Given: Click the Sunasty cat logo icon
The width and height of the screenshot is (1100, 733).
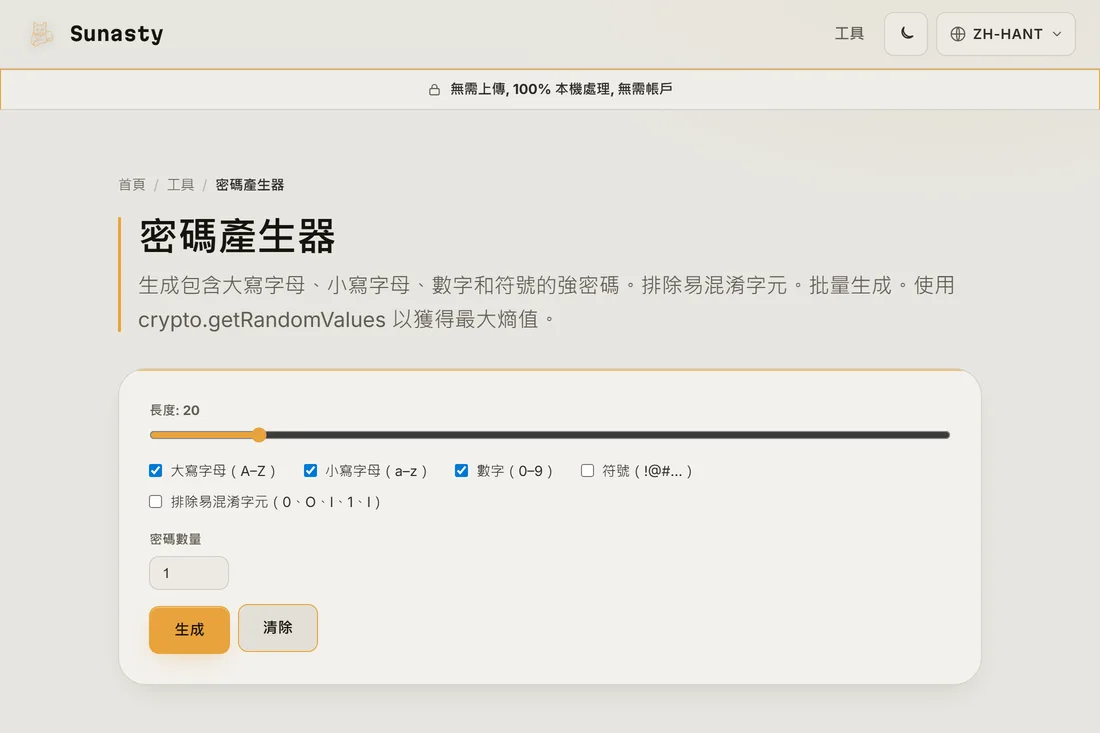Looking at the screenshot, I should tap(41, 34).
